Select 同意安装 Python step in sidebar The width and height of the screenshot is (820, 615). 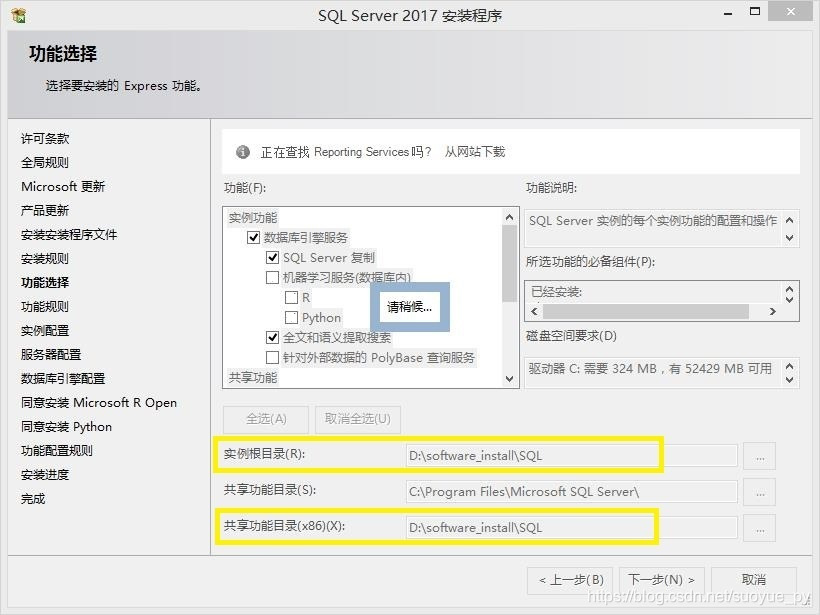click(66, 427)
